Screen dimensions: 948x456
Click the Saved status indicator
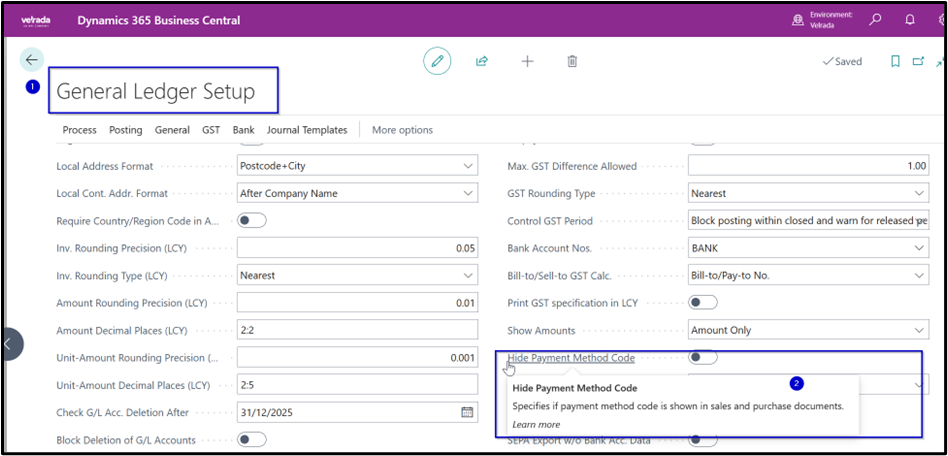(842, 61)
